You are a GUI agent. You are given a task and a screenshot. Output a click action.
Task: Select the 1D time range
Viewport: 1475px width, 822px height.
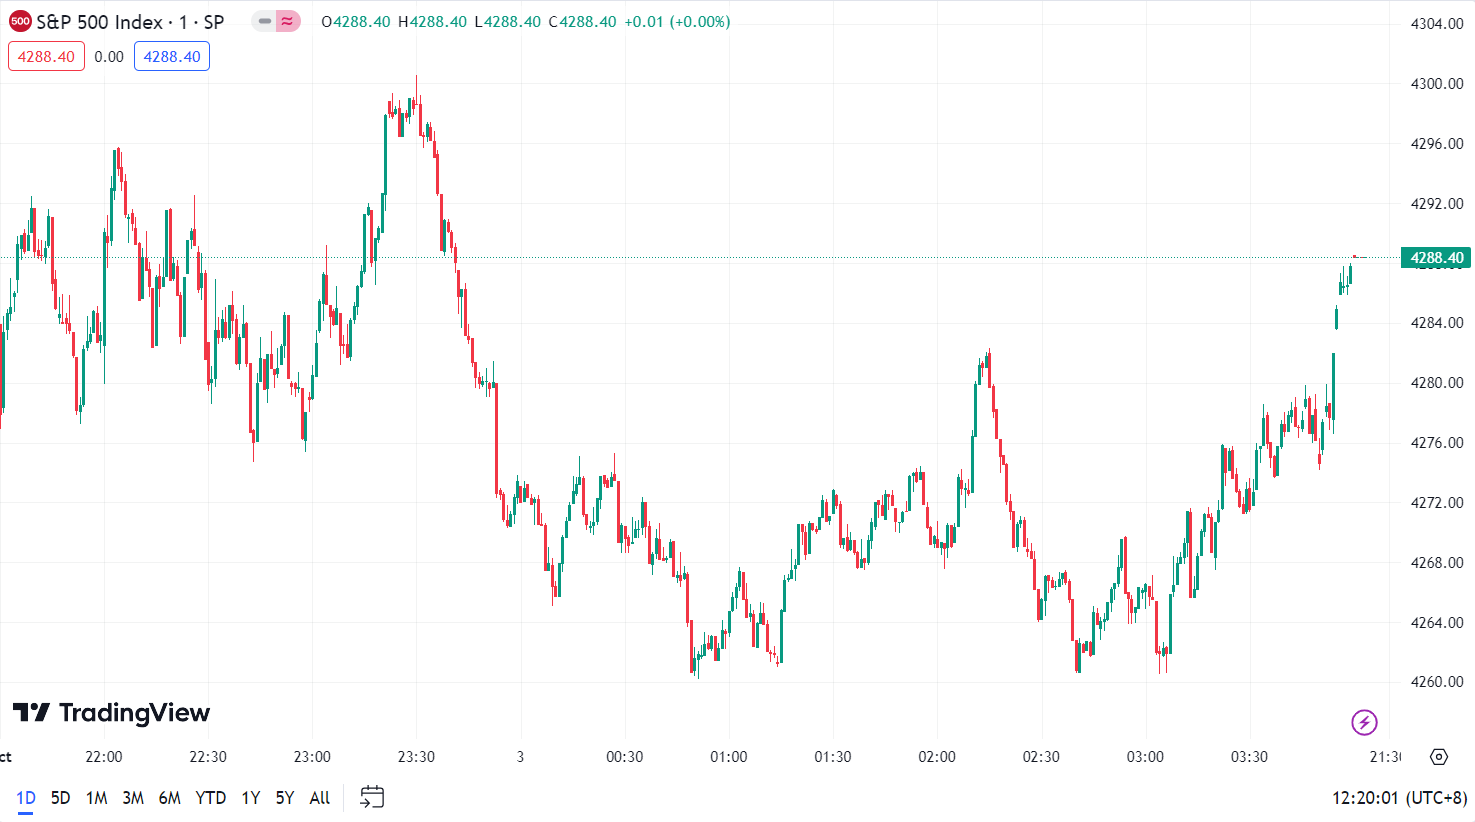pos(26,798)
